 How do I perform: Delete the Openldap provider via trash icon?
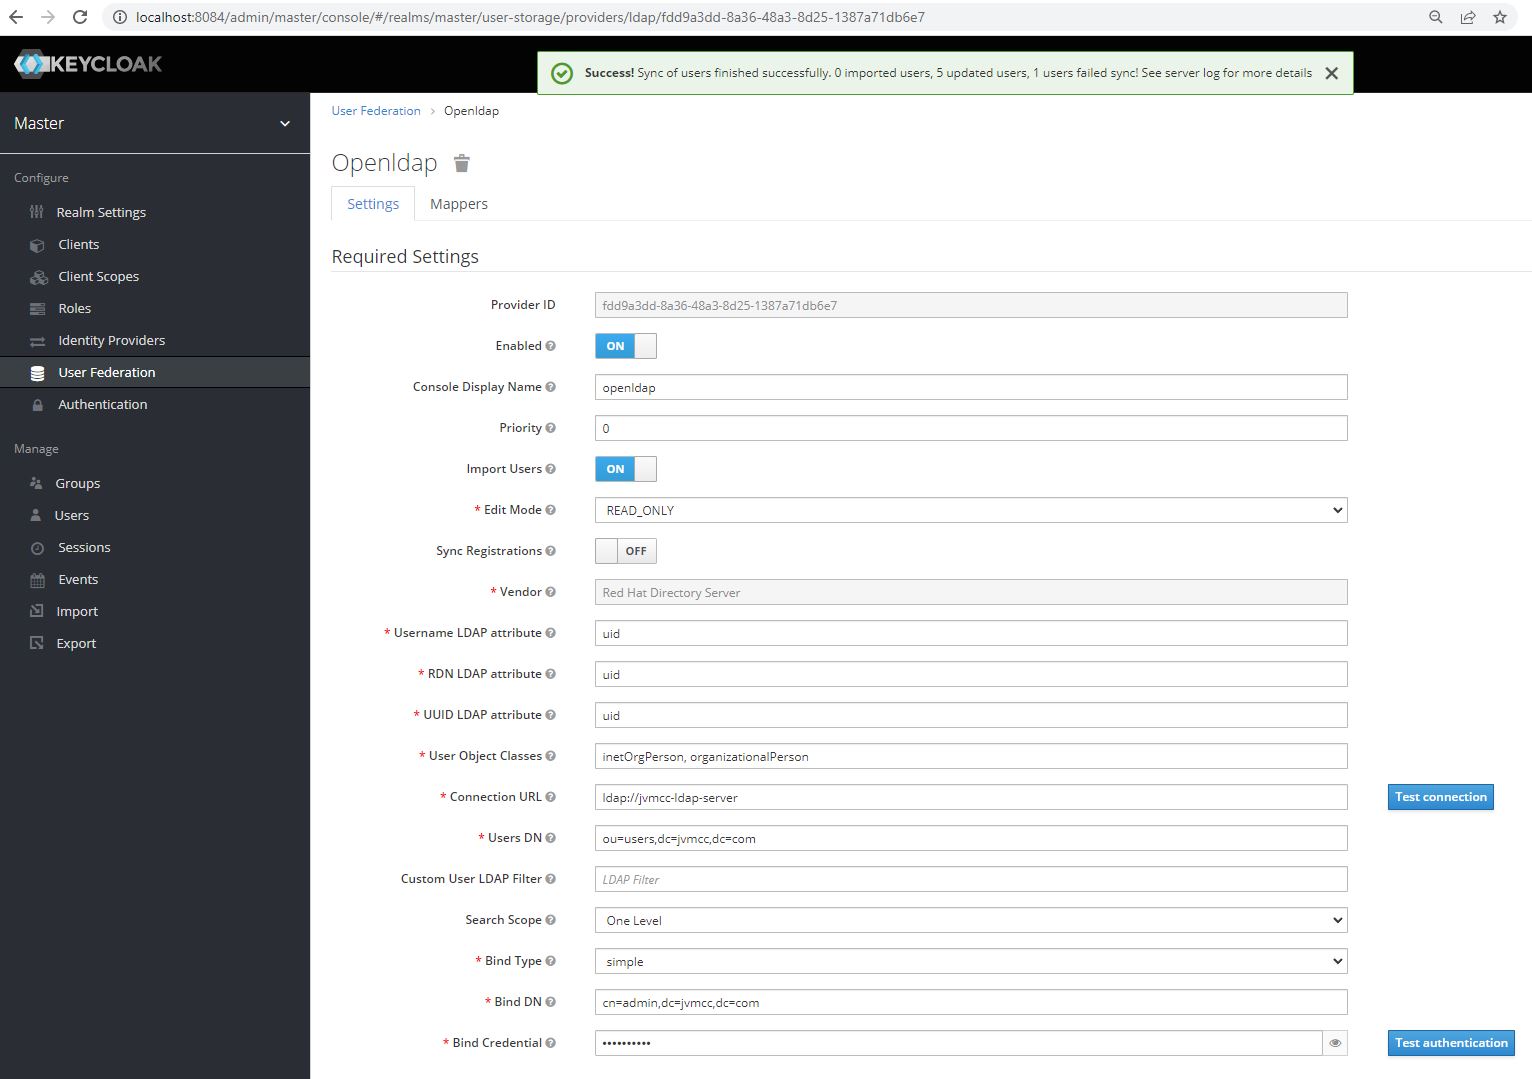coord(461,163)
